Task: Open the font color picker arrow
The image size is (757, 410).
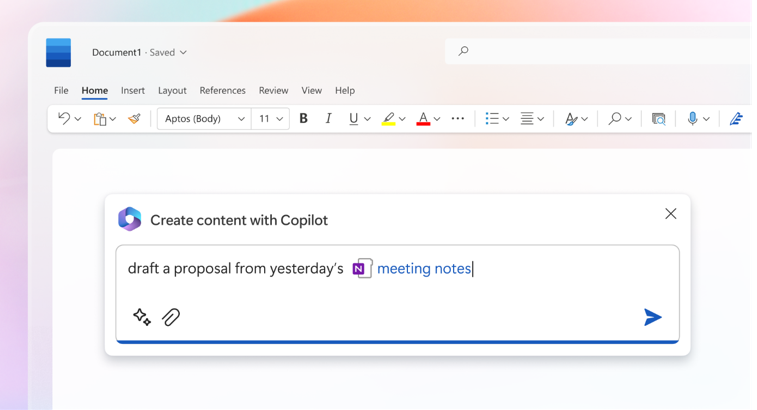Action: tap(437, 119)
